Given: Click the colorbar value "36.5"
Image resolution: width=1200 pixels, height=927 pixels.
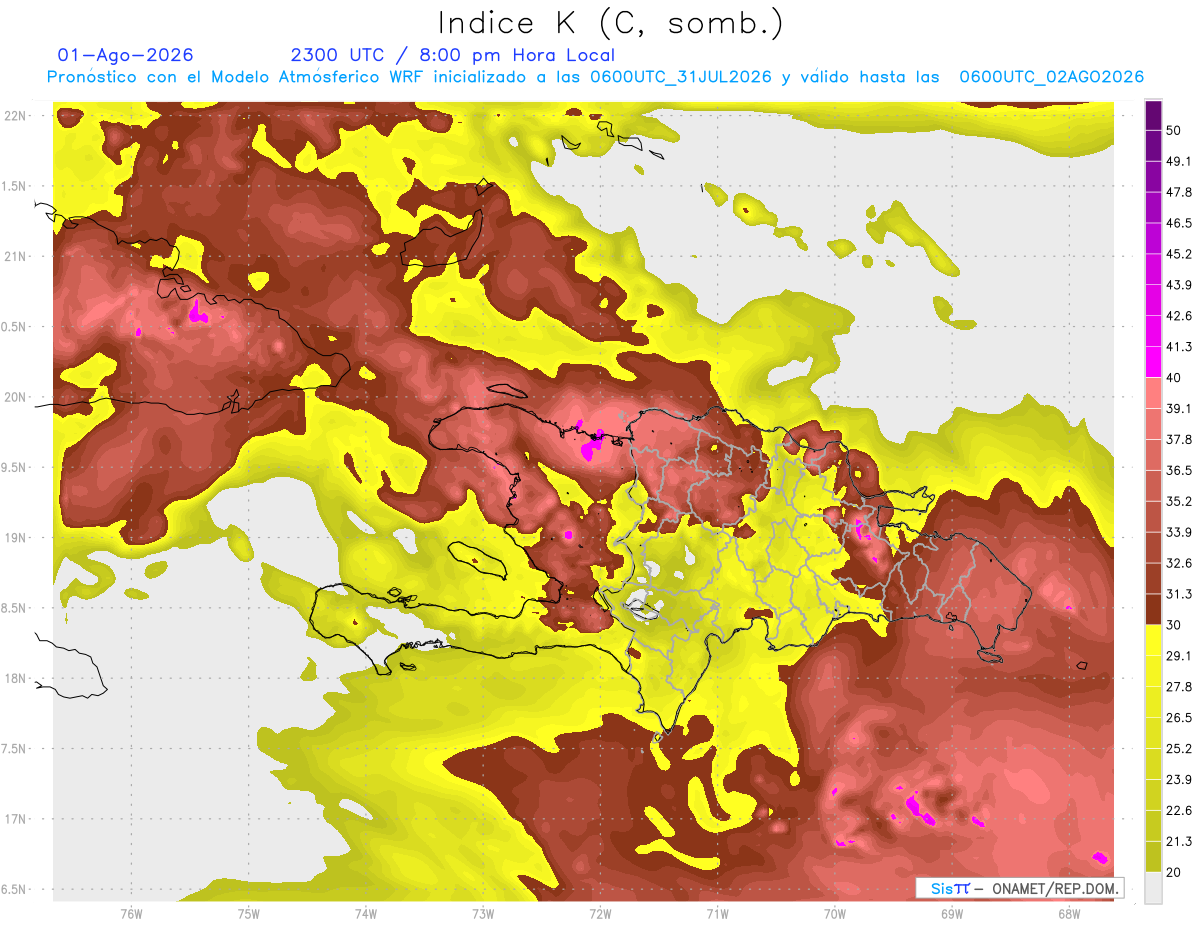Looking at the screenshot, I should point(1178,470).
